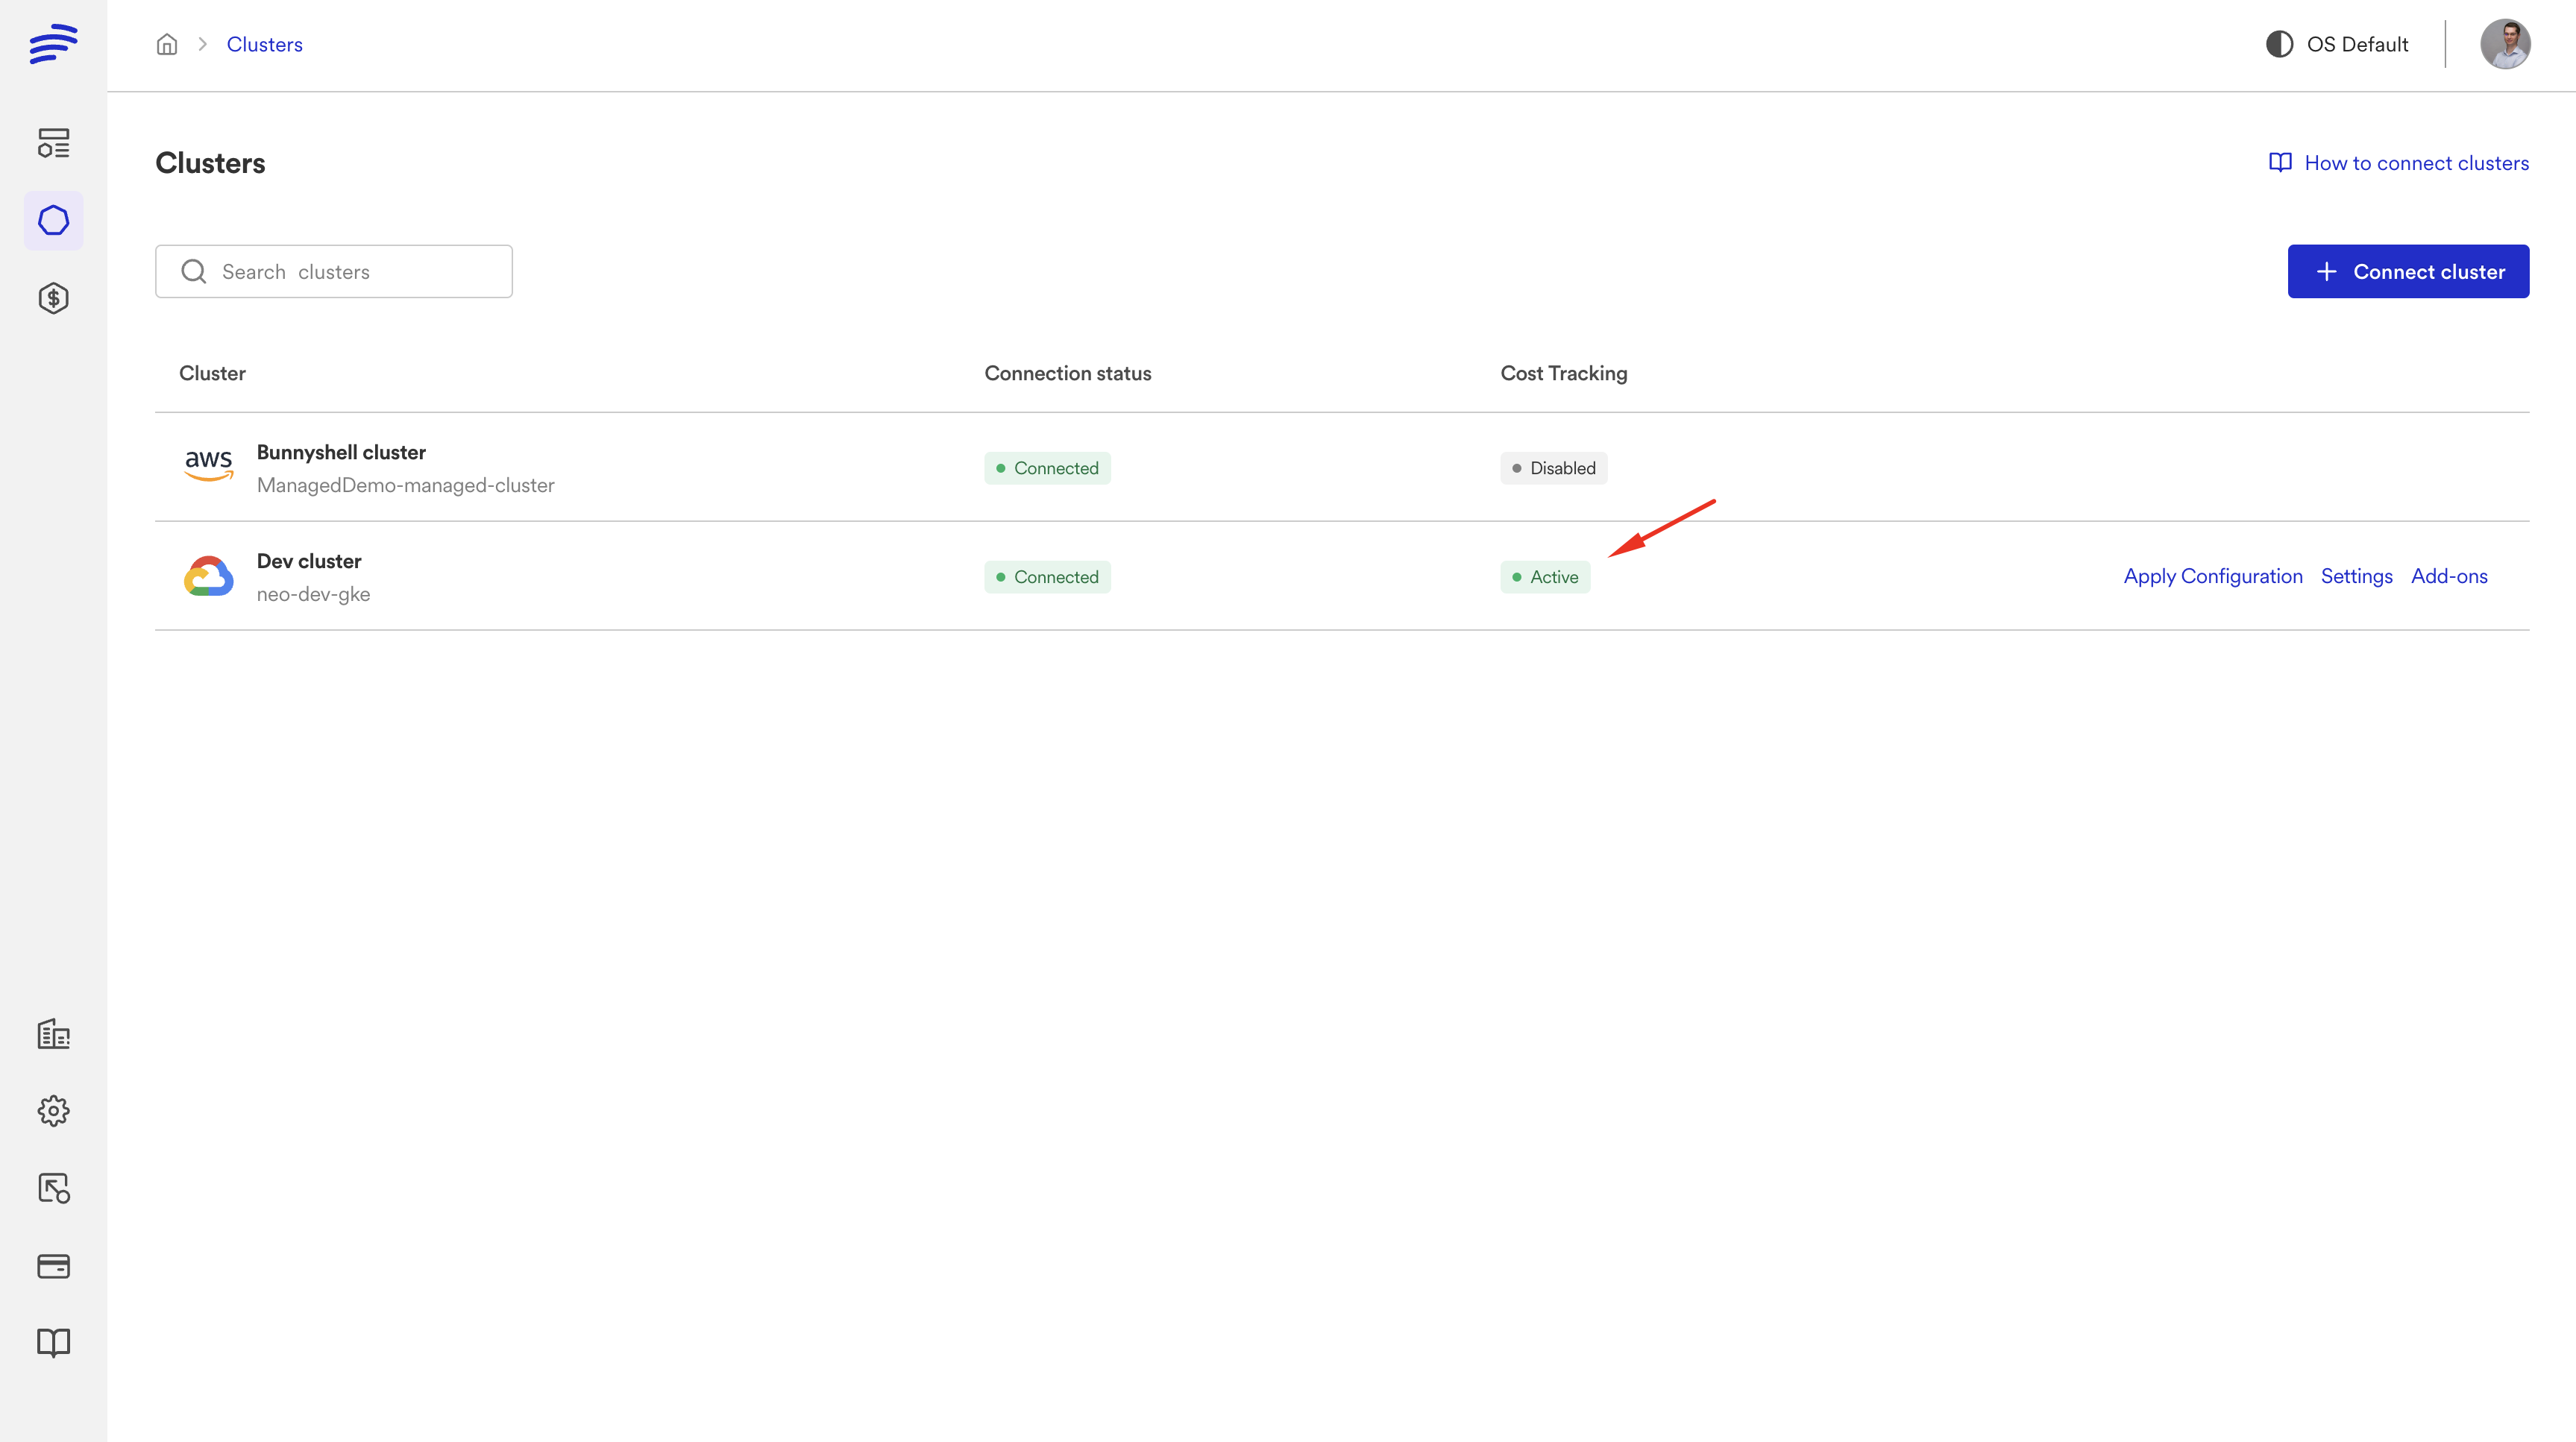Click the Bunnyshell cluster row name

click(x=341, y=452)
